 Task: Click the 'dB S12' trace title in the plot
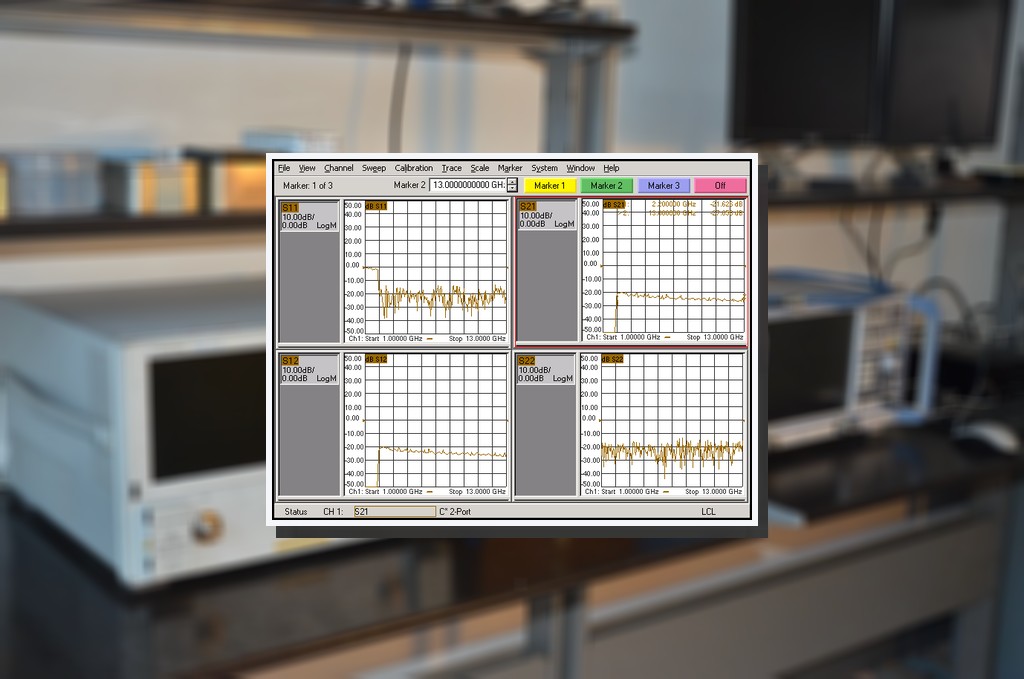pos(376,359)
